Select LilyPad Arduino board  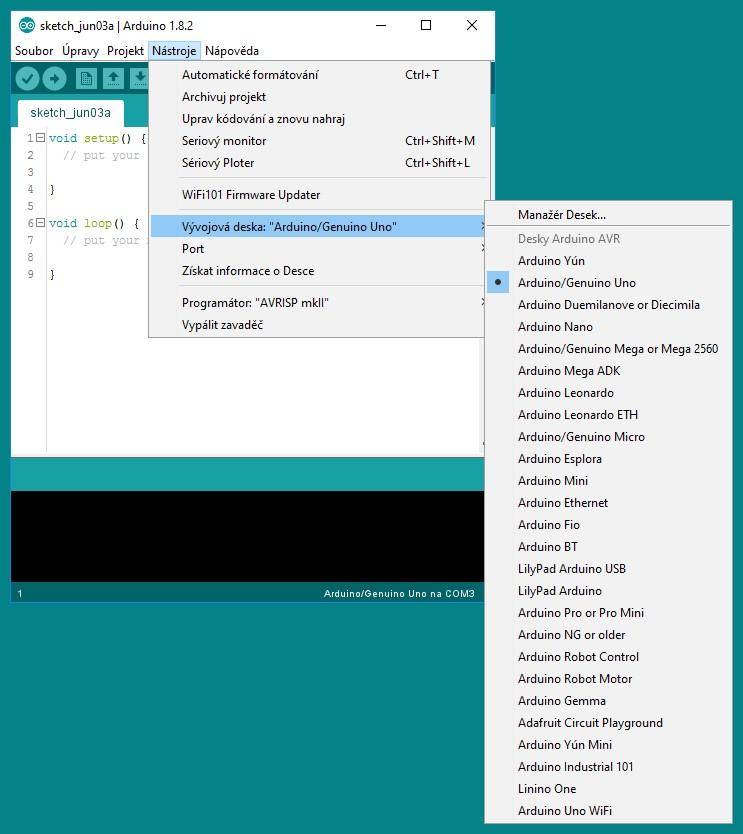tap(608, 591)
